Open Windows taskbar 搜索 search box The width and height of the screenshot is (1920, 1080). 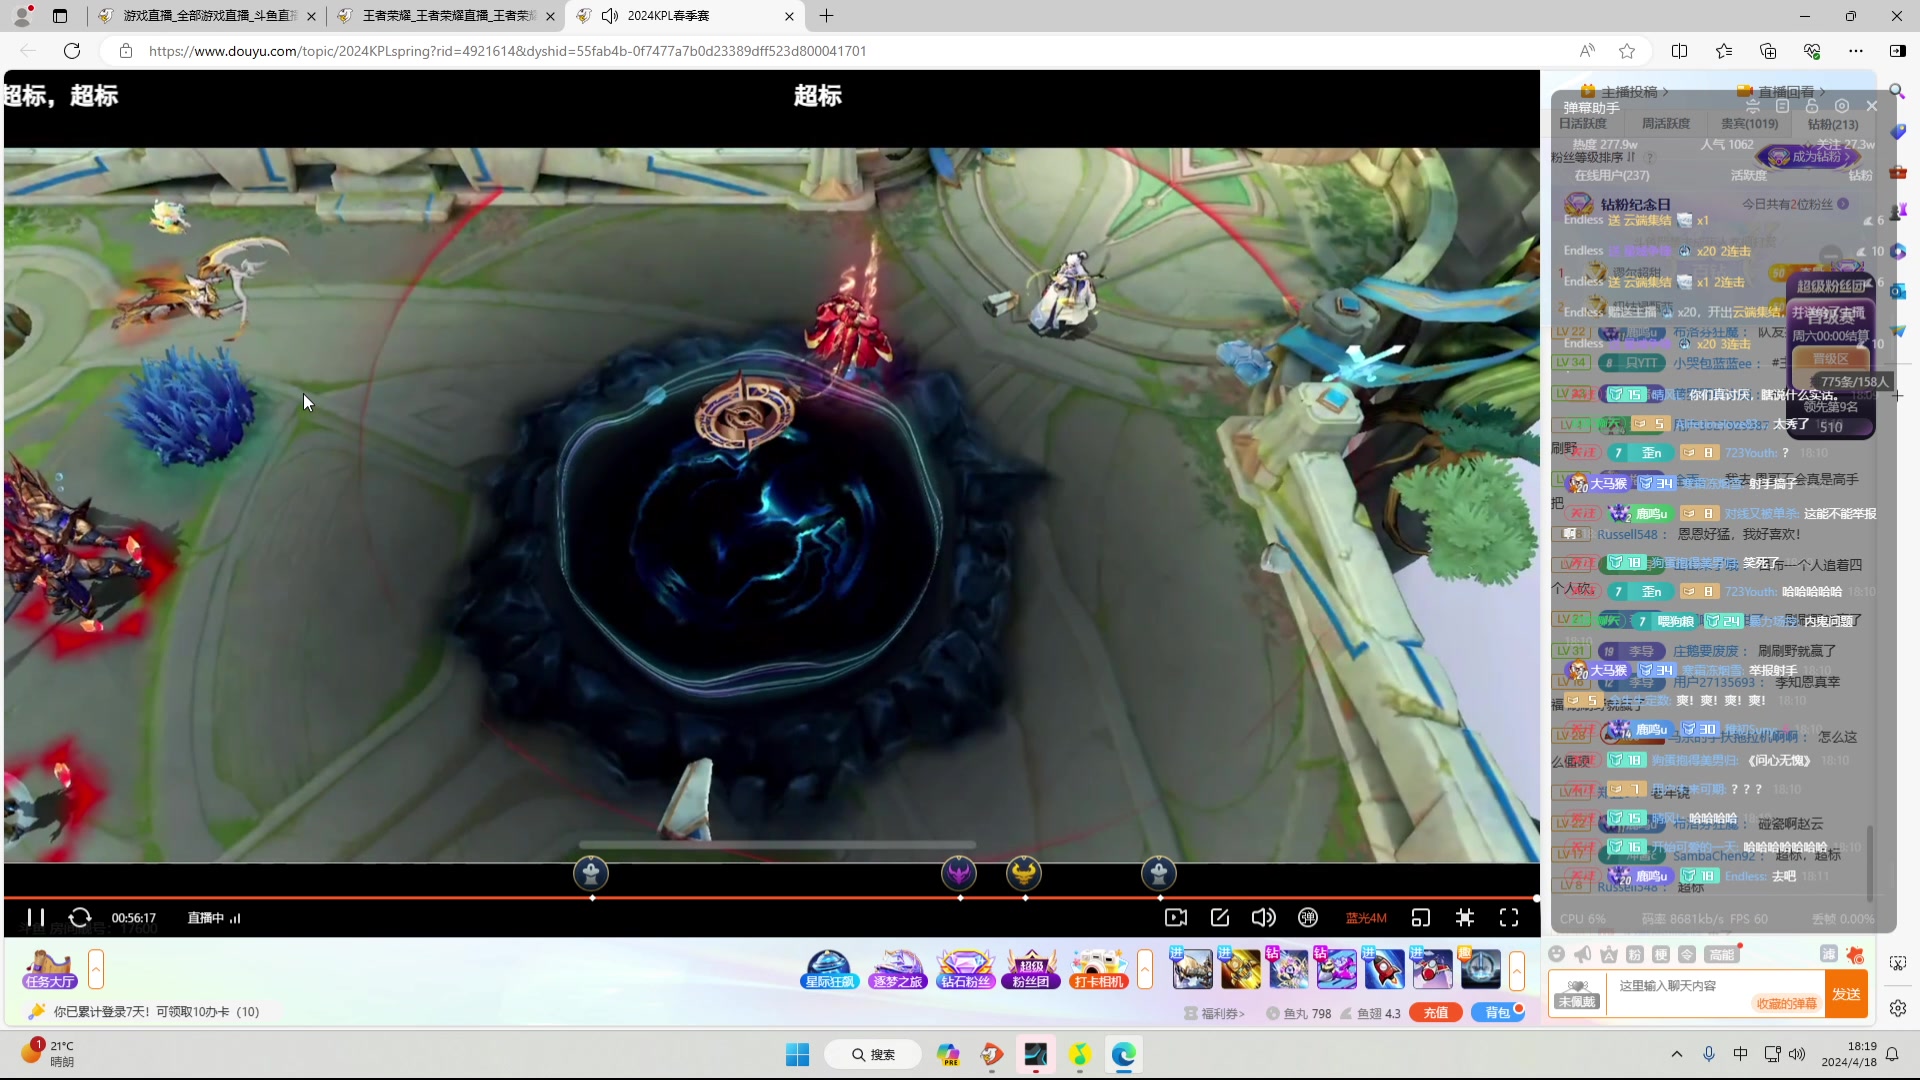(873, 1055)
